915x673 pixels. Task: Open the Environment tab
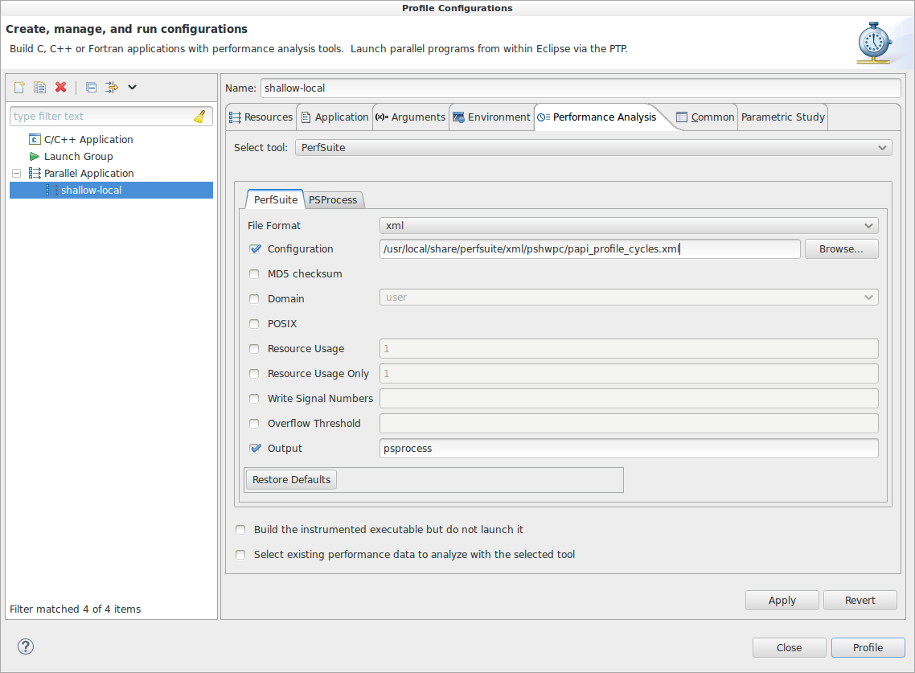pos(491,117)
